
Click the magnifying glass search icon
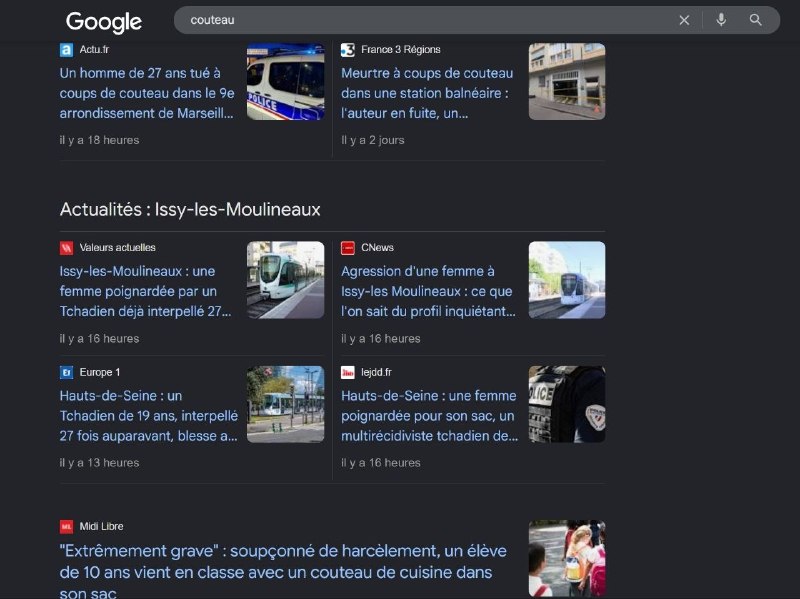[x=756, y=20]
